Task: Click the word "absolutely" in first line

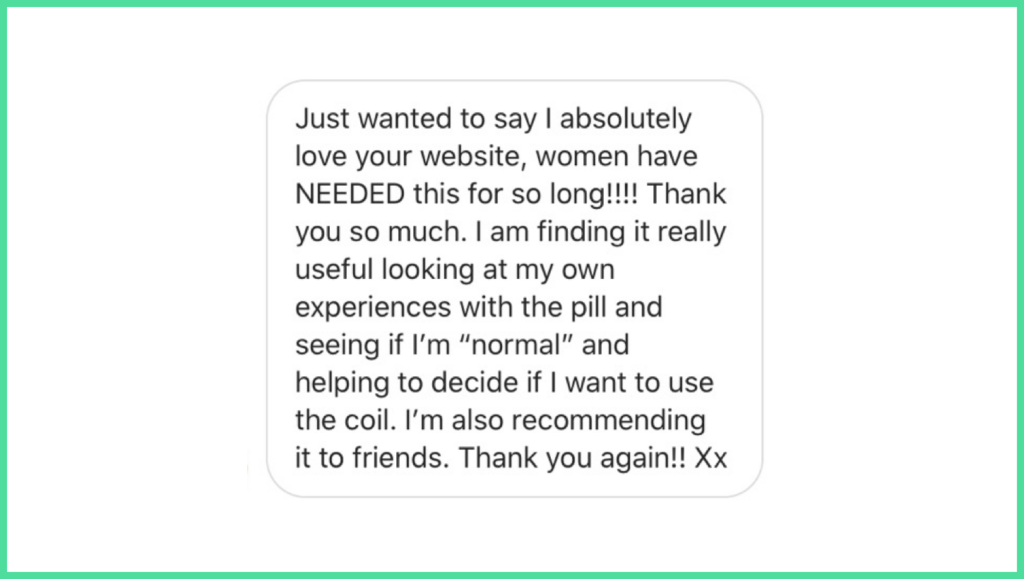Action: (x=626, y=118)
